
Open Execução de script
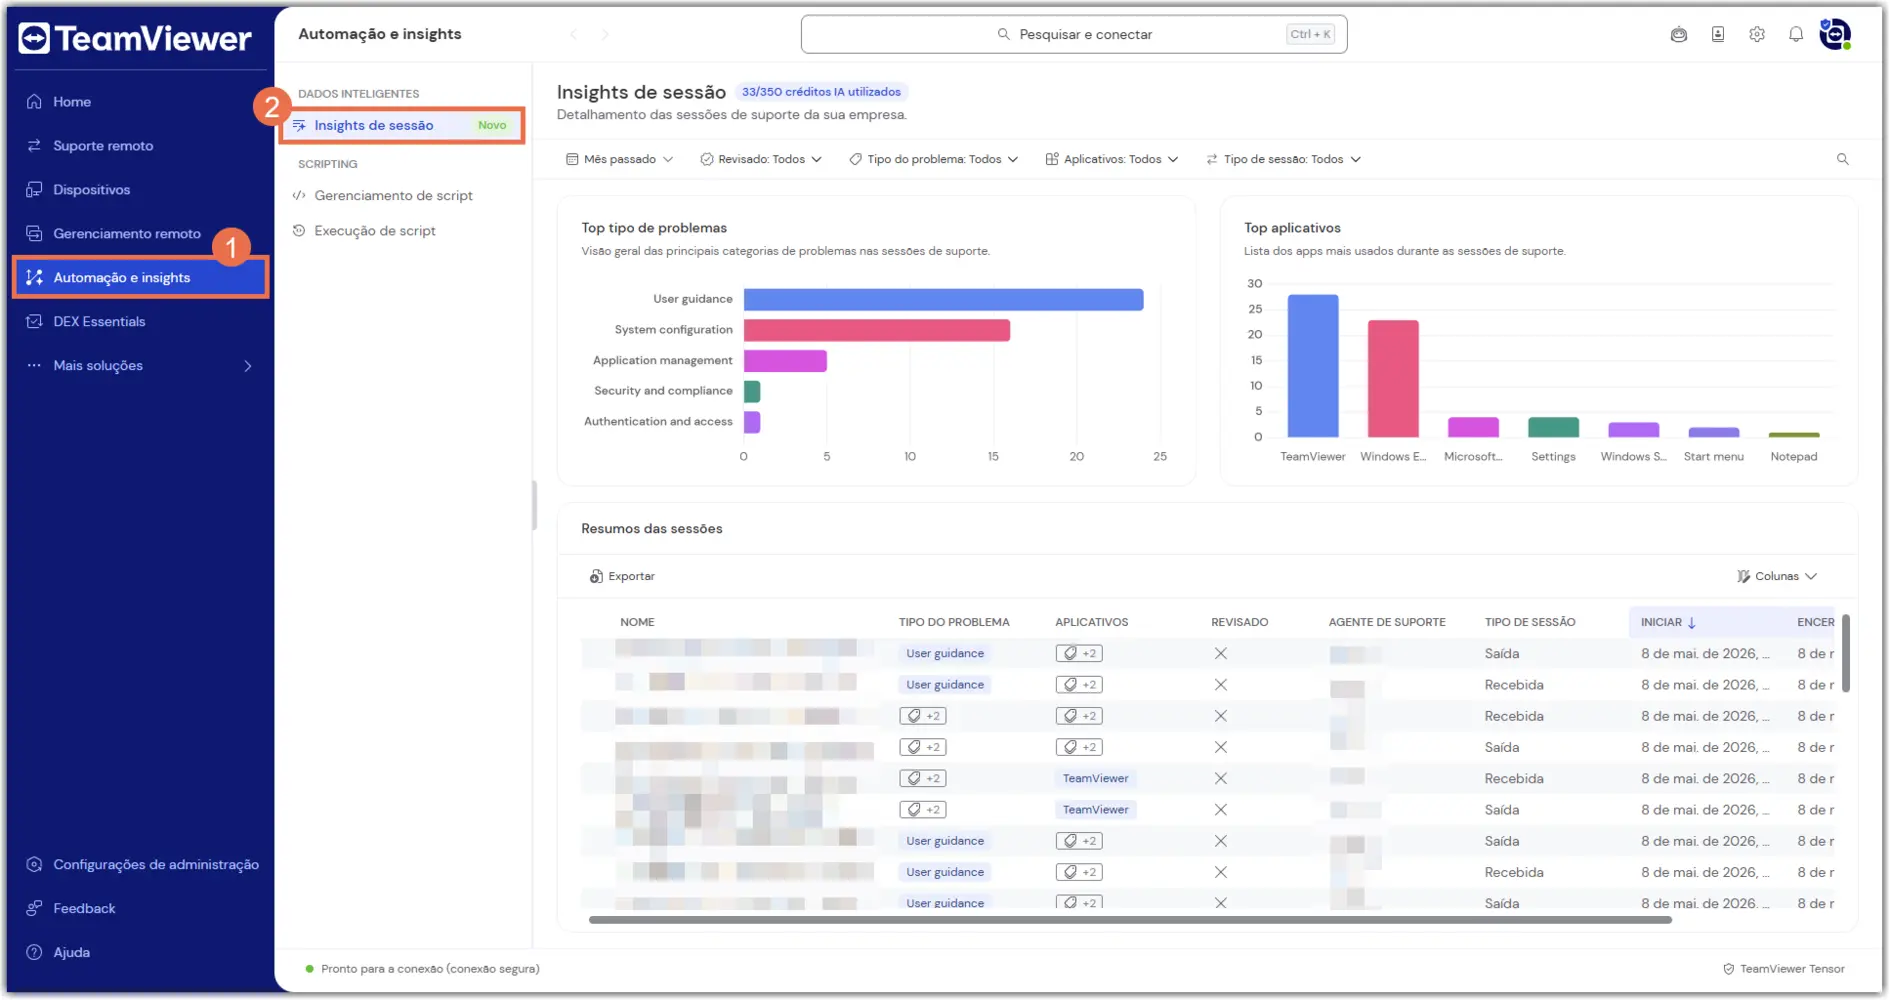click(375, 231)
